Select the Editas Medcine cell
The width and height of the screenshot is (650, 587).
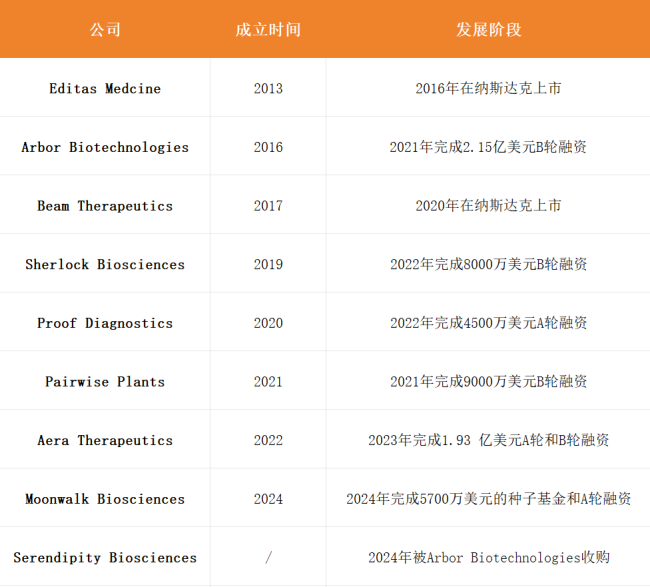coord(105,88)
